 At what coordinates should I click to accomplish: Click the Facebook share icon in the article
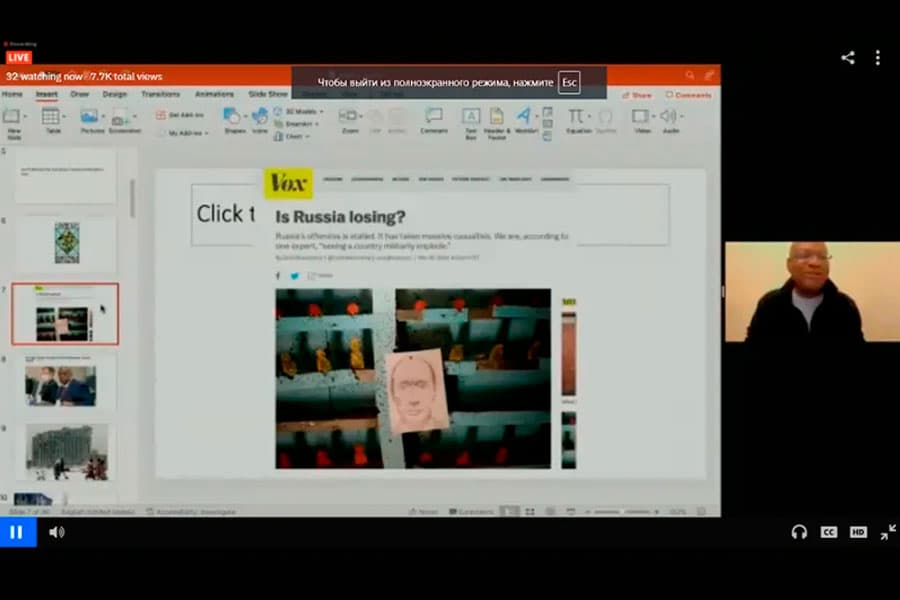[278, 276]
